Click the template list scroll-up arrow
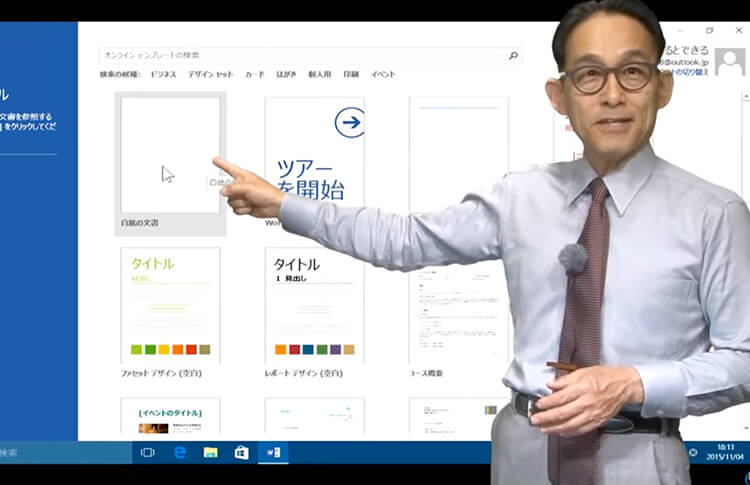Screen dimensions: 750x485 click(x=746, y=97)
